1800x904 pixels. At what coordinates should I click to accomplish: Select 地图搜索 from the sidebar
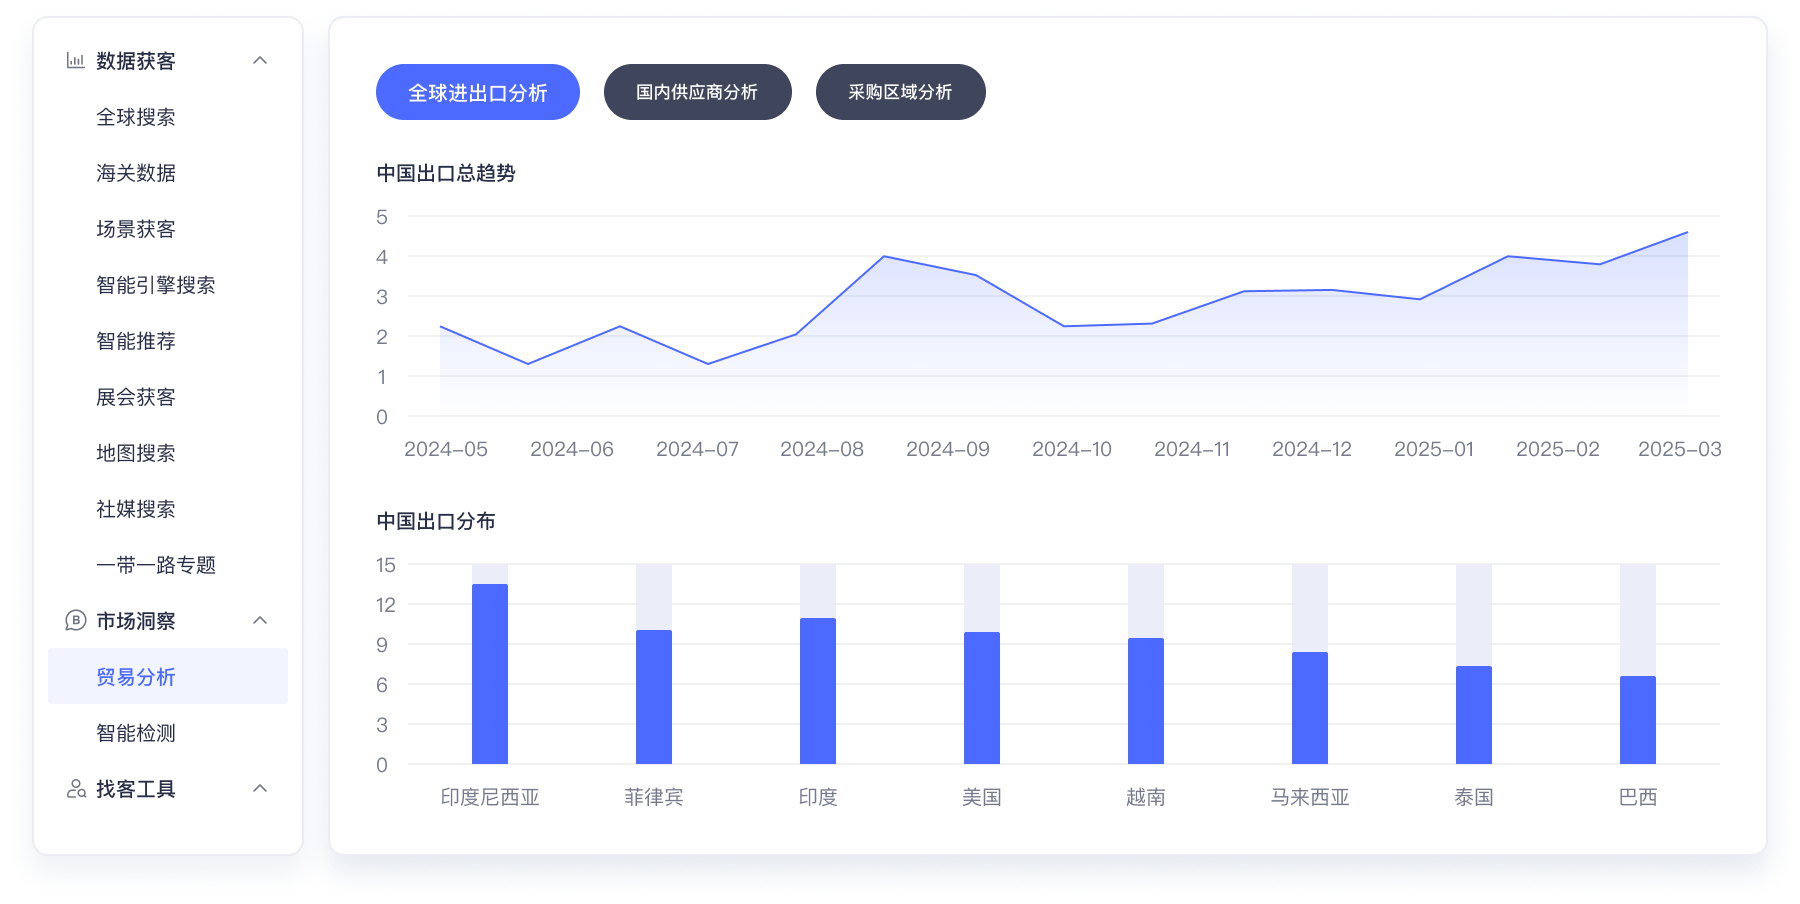coord(136,453)
